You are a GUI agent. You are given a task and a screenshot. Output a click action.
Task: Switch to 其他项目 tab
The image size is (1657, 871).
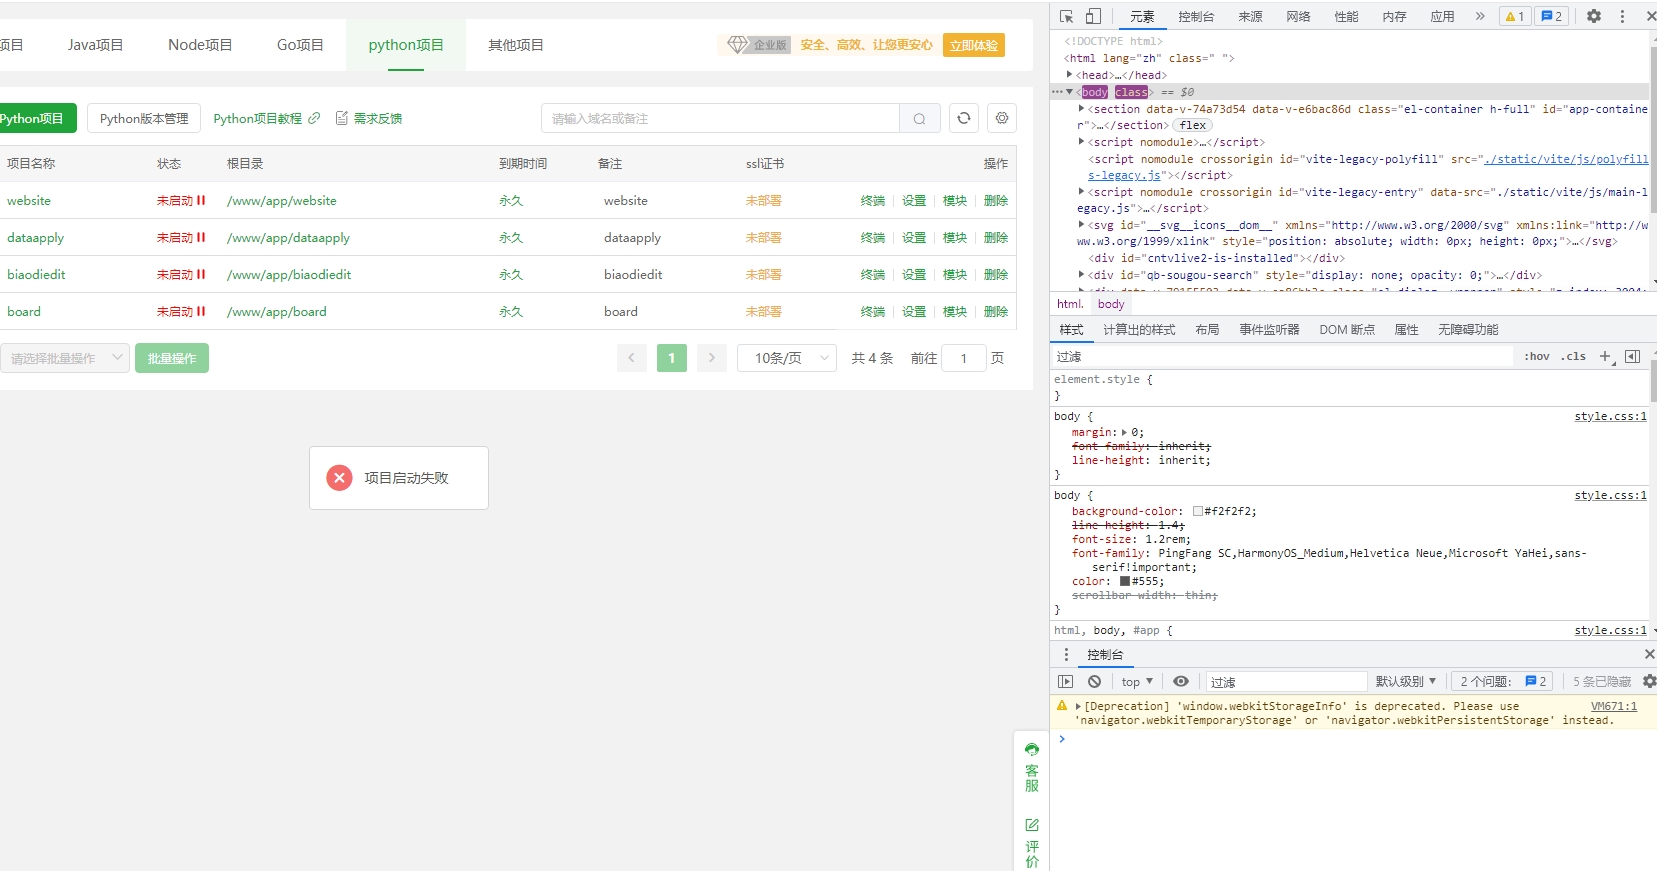pyautogui.click(x=516, y=45)
